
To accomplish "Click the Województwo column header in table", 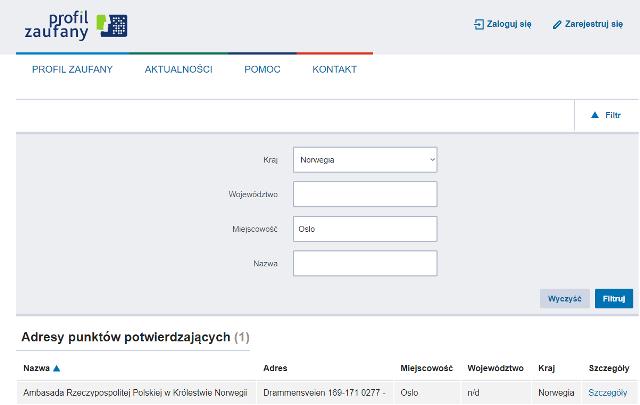I will tap(495, 368).
